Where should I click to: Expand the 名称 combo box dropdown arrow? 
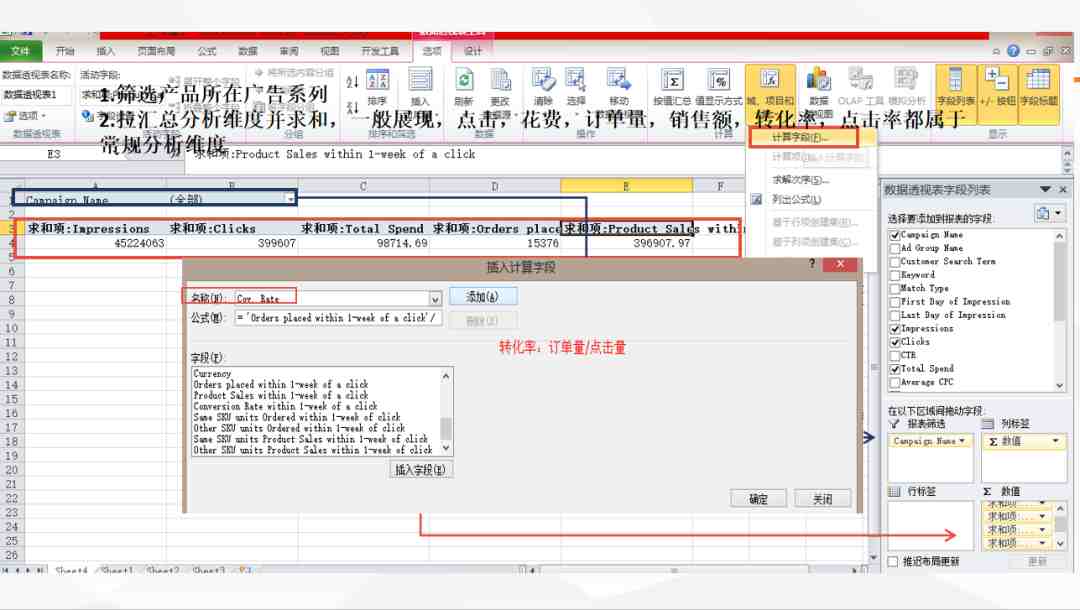tap(435, 299)
